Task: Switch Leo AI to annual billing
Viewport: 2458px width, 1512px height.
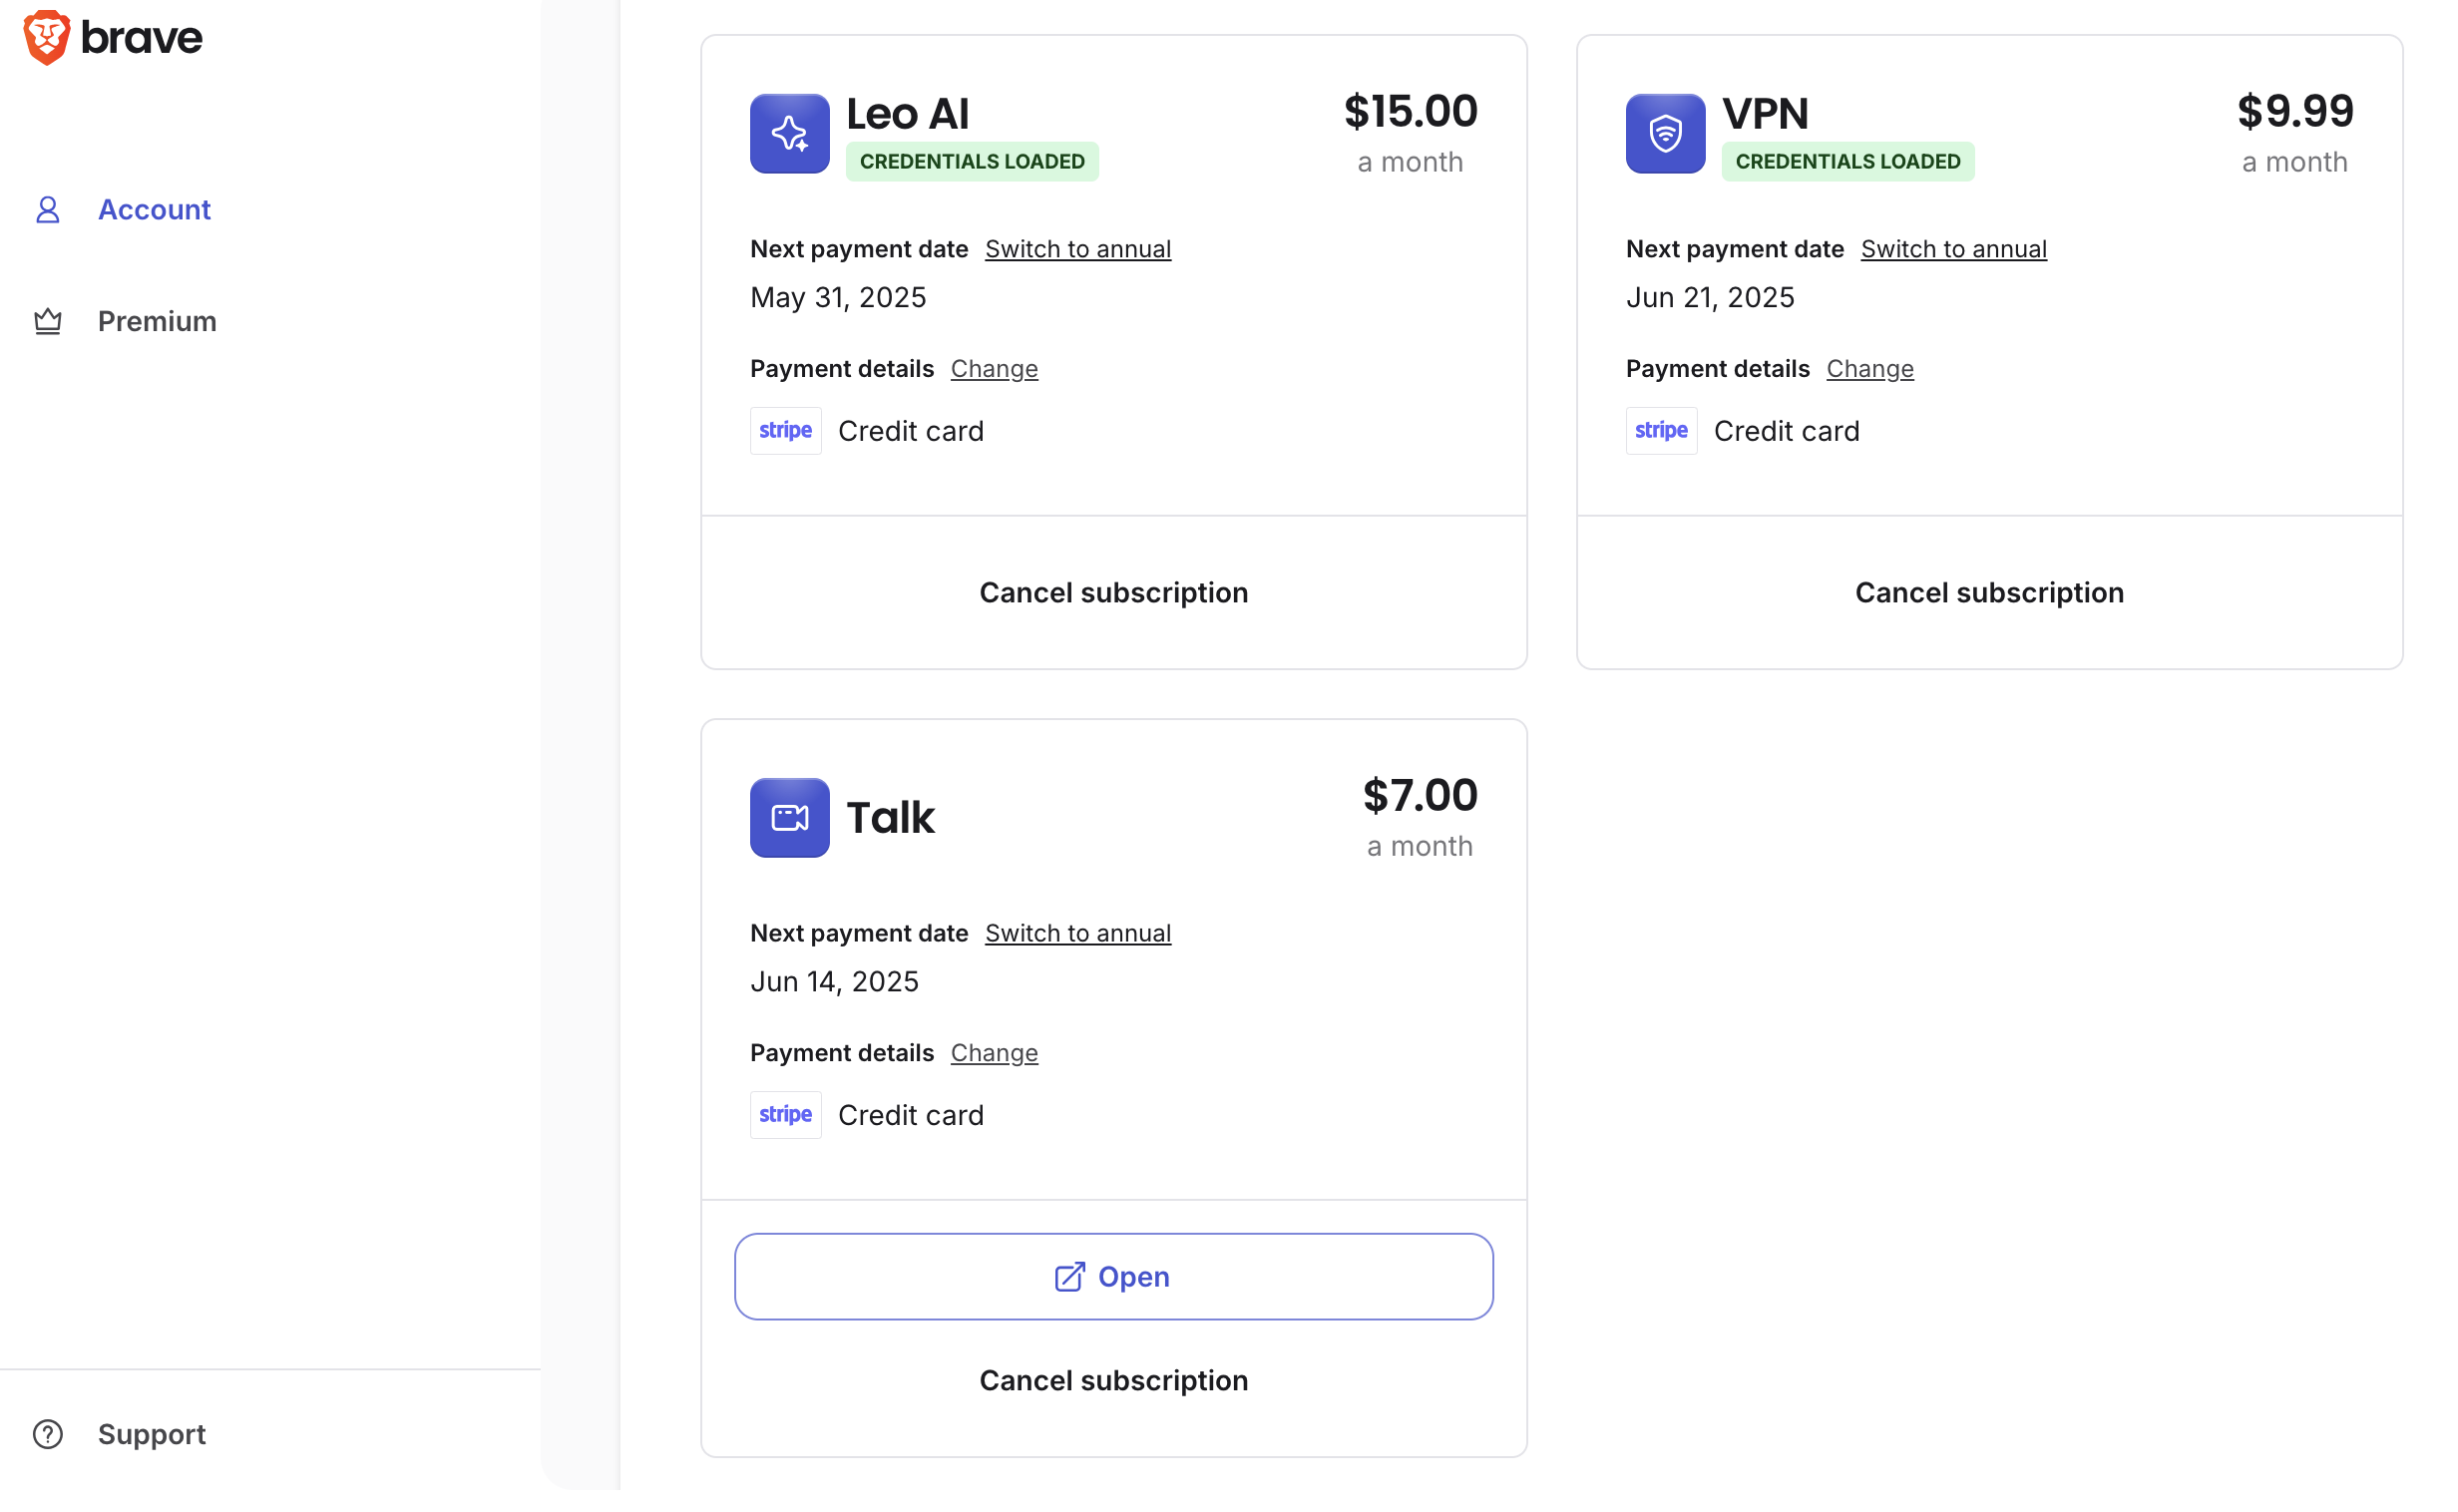Action: [1078, 249]
